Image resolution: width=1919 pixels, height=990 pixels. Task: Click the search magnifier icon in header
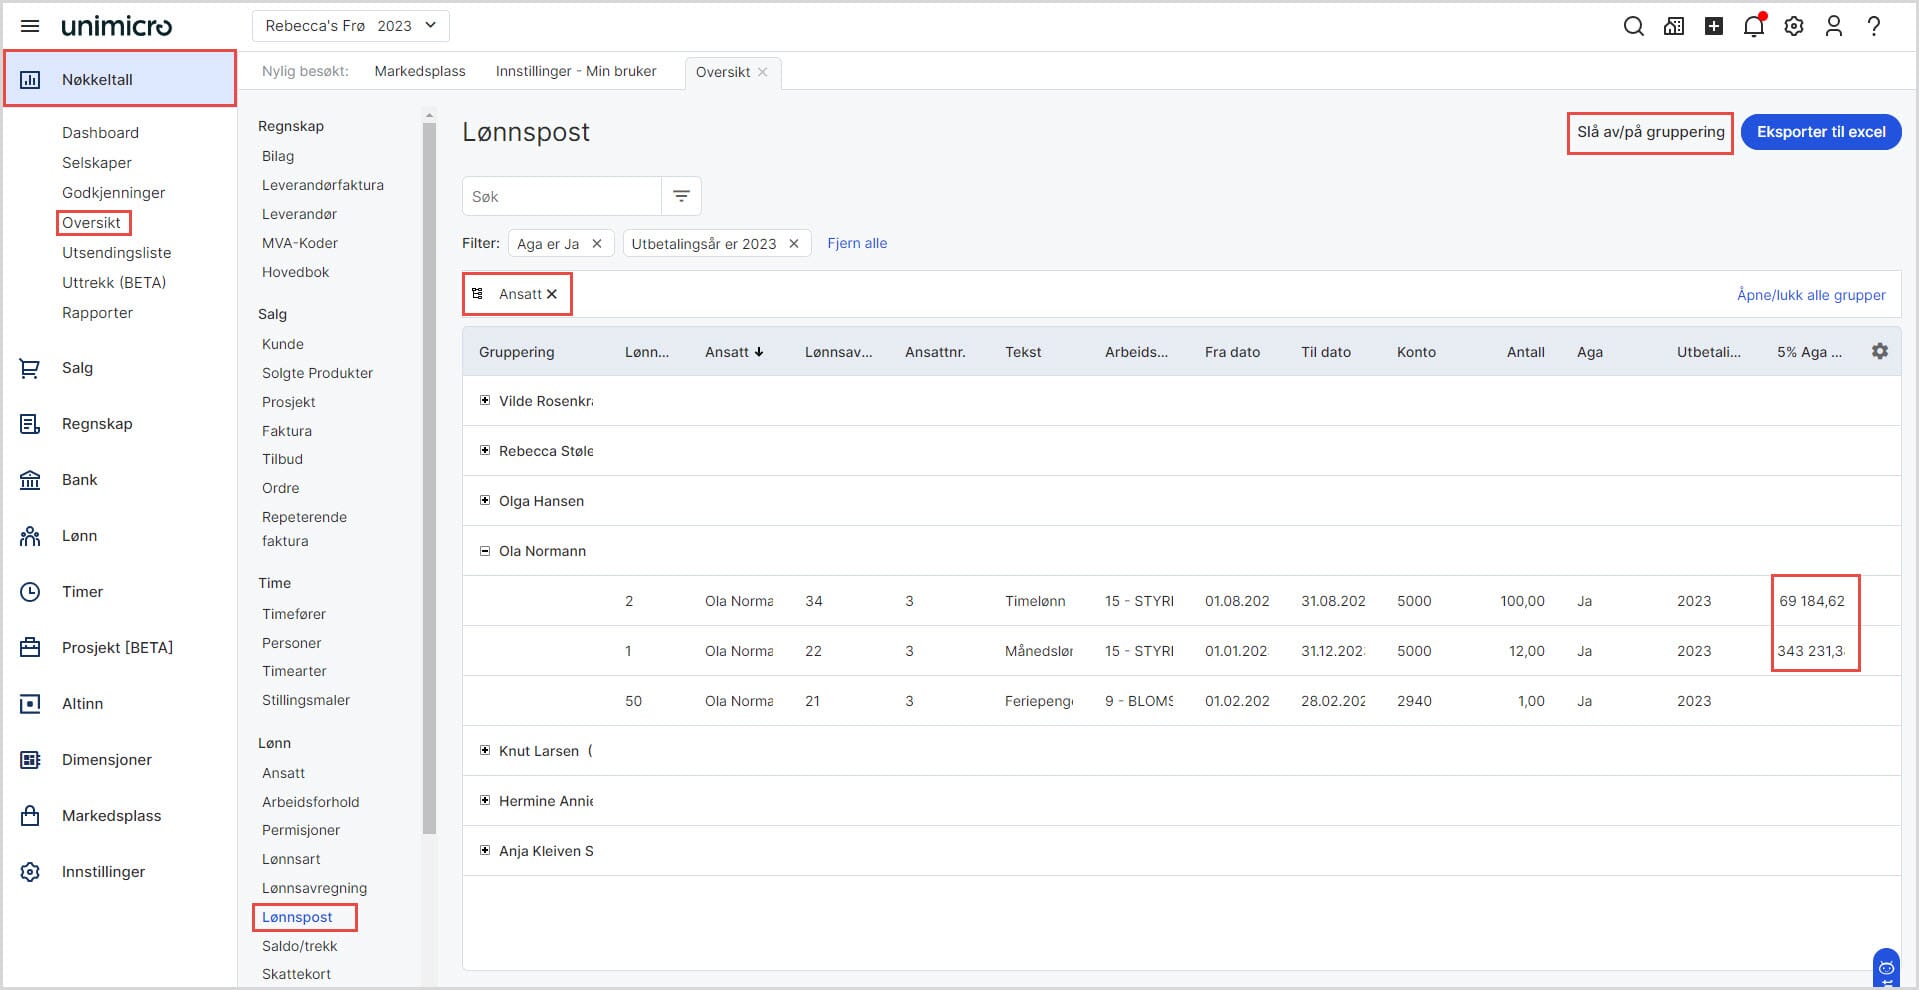(1633, 26)
